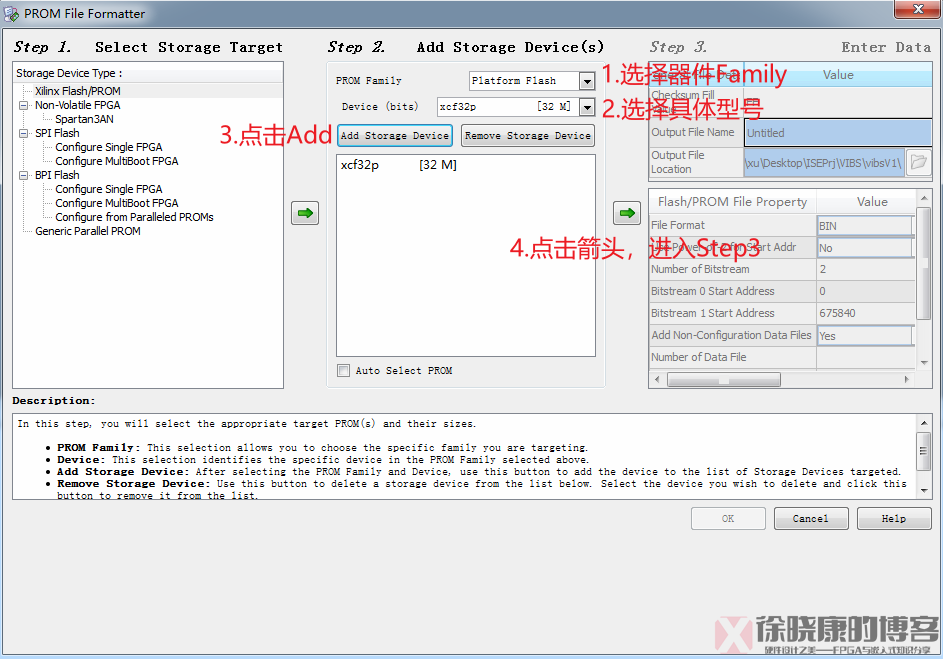
Task: Open Help for the PROM File Formatter
Action: (893, 518)
